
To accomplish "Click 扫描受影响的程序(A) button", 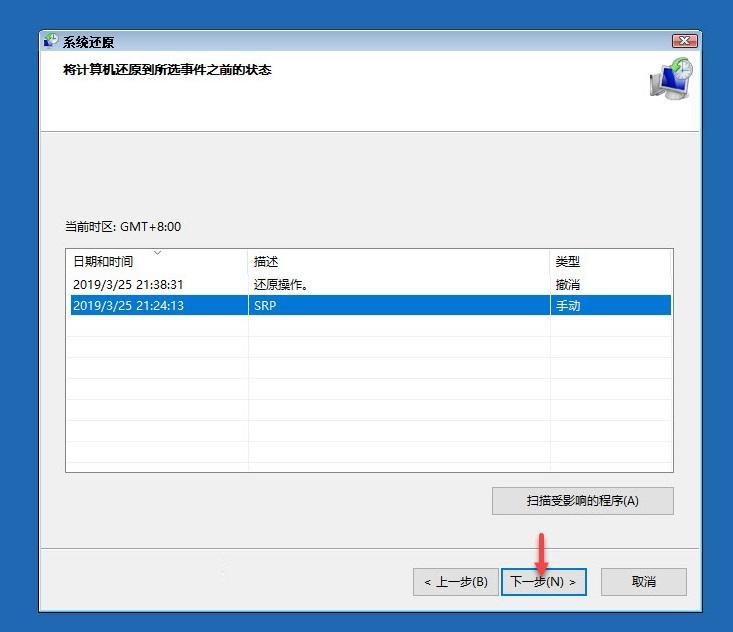I will click(x=582, y=501).
